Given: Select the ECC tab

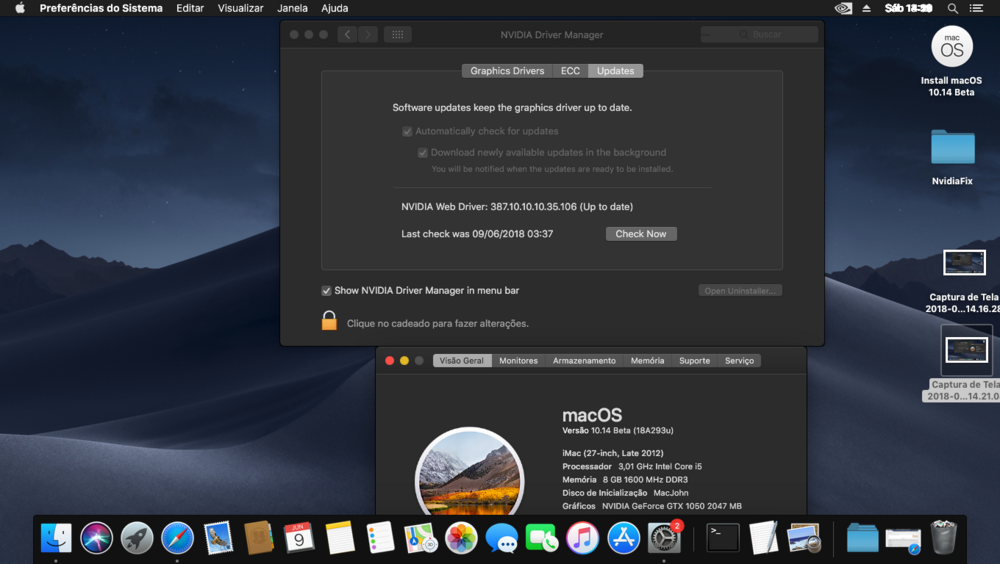Looking at the screenshot, I should pos(570,71).
